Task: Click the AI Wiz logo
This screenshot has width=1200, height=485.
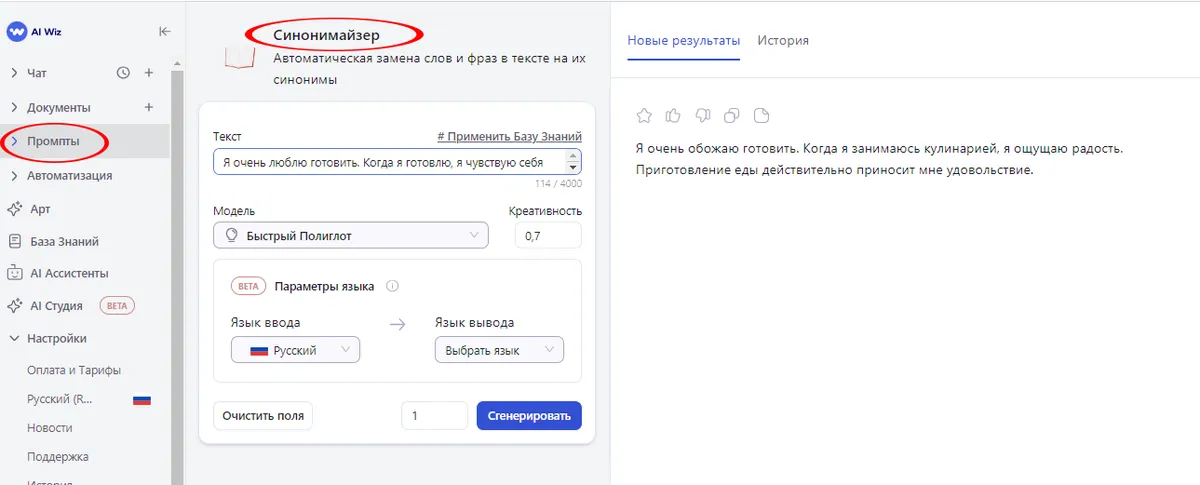Action: point(35,31)
